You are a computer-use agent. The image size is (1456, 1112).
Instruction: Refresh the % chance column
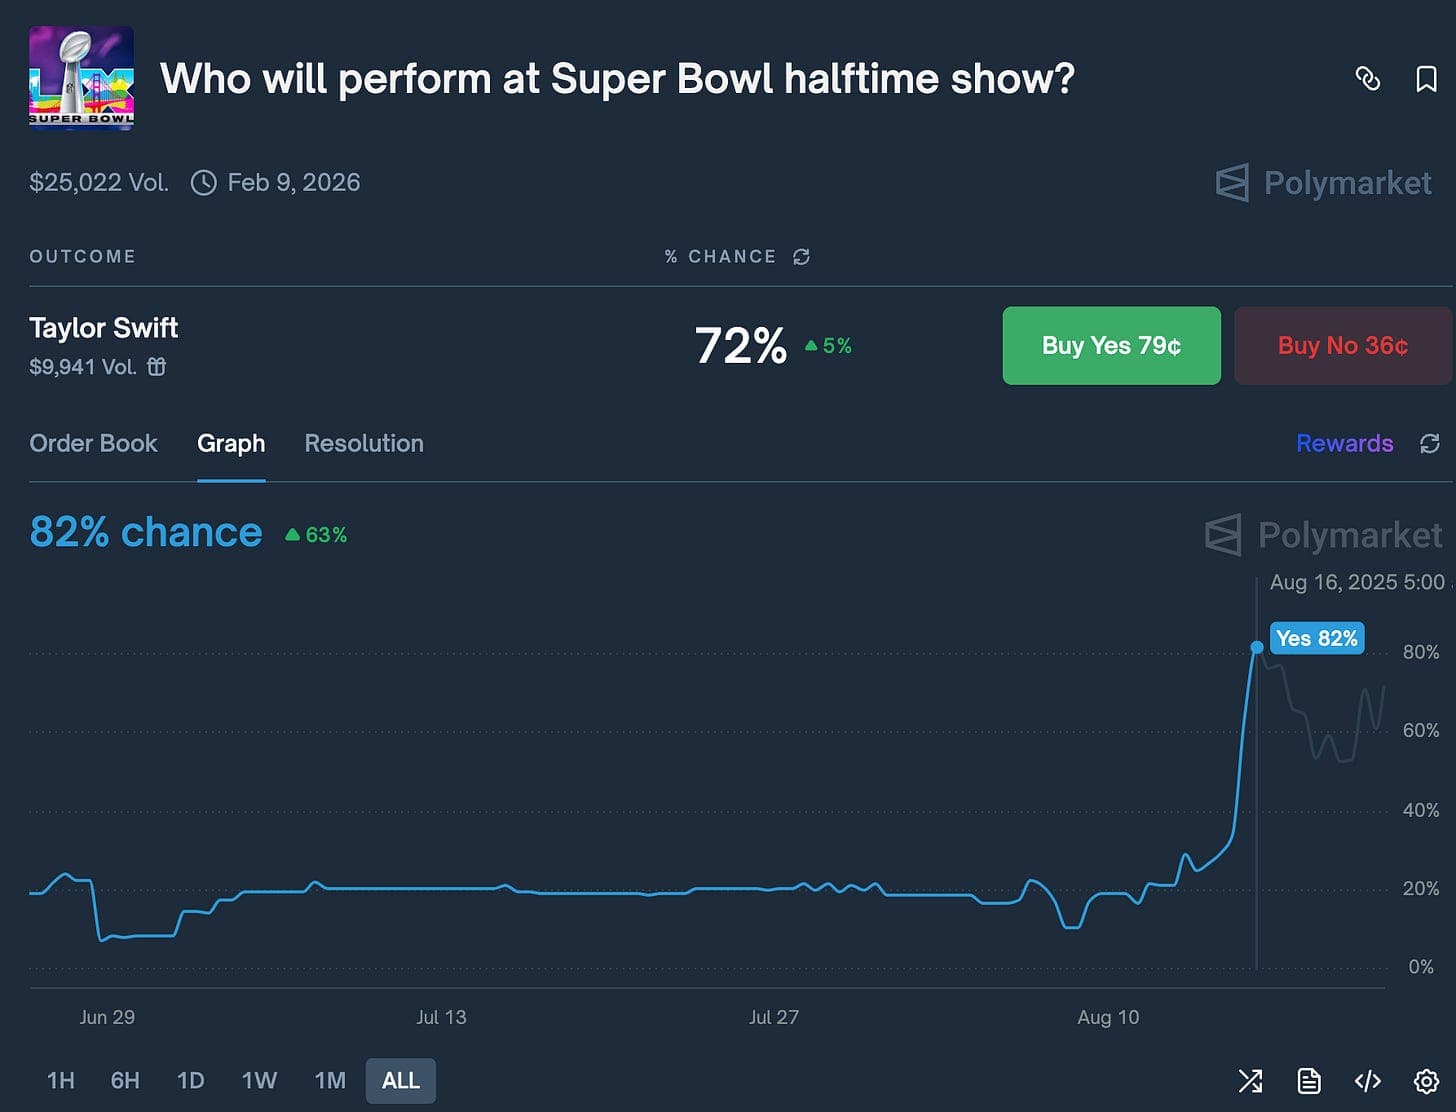pos(801,257)
